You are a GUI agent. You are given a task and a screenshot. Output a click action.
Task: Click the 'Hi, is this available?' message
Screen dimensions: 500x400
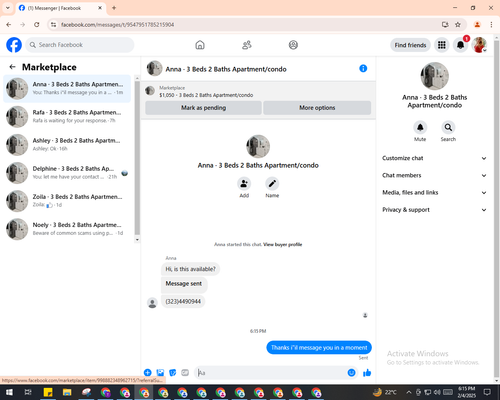pos(190,269)
